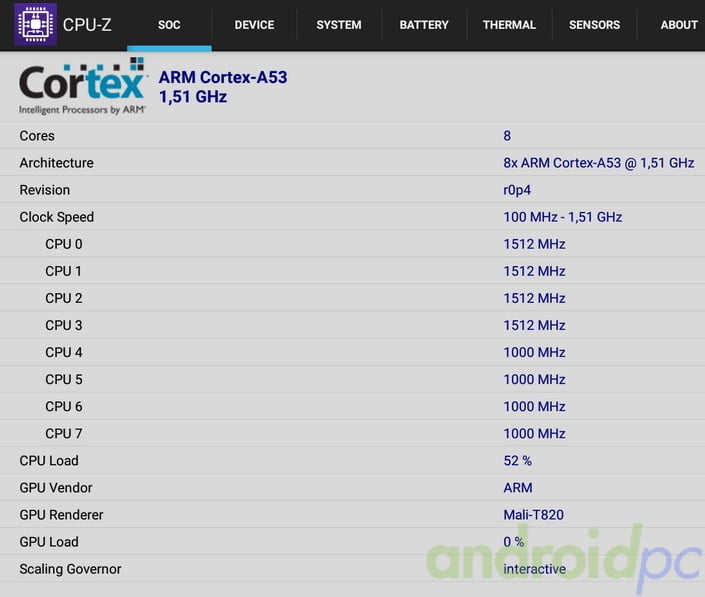Select the CPU 2 row label
This screenshot has height=597, width=705.
[x=64, y=298]
